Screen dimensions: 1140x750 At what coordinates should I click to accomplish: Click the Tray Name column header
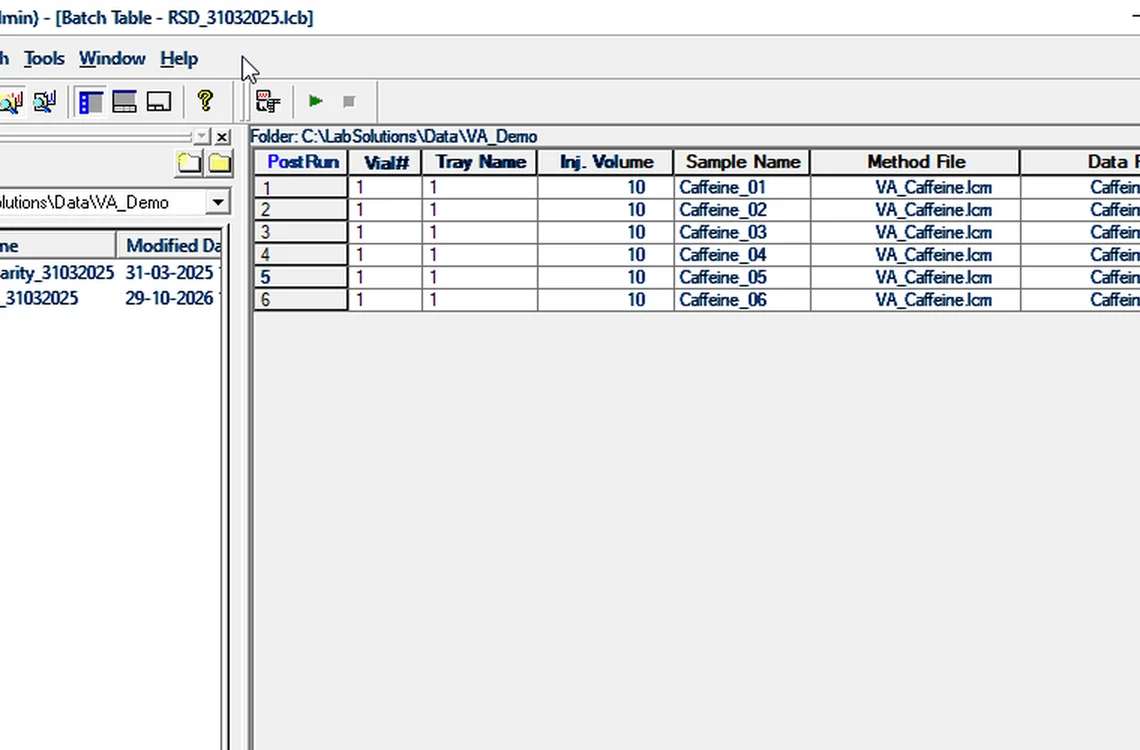[x=480, y=161]
